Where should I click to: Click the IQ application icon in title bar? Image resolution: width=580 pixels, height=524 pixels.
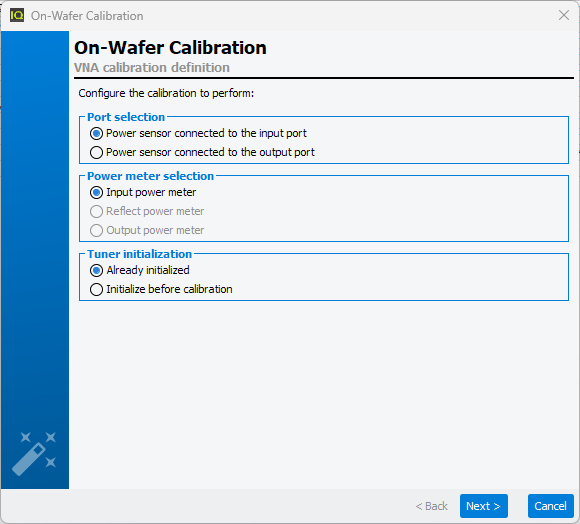click(x=17, y=16)
